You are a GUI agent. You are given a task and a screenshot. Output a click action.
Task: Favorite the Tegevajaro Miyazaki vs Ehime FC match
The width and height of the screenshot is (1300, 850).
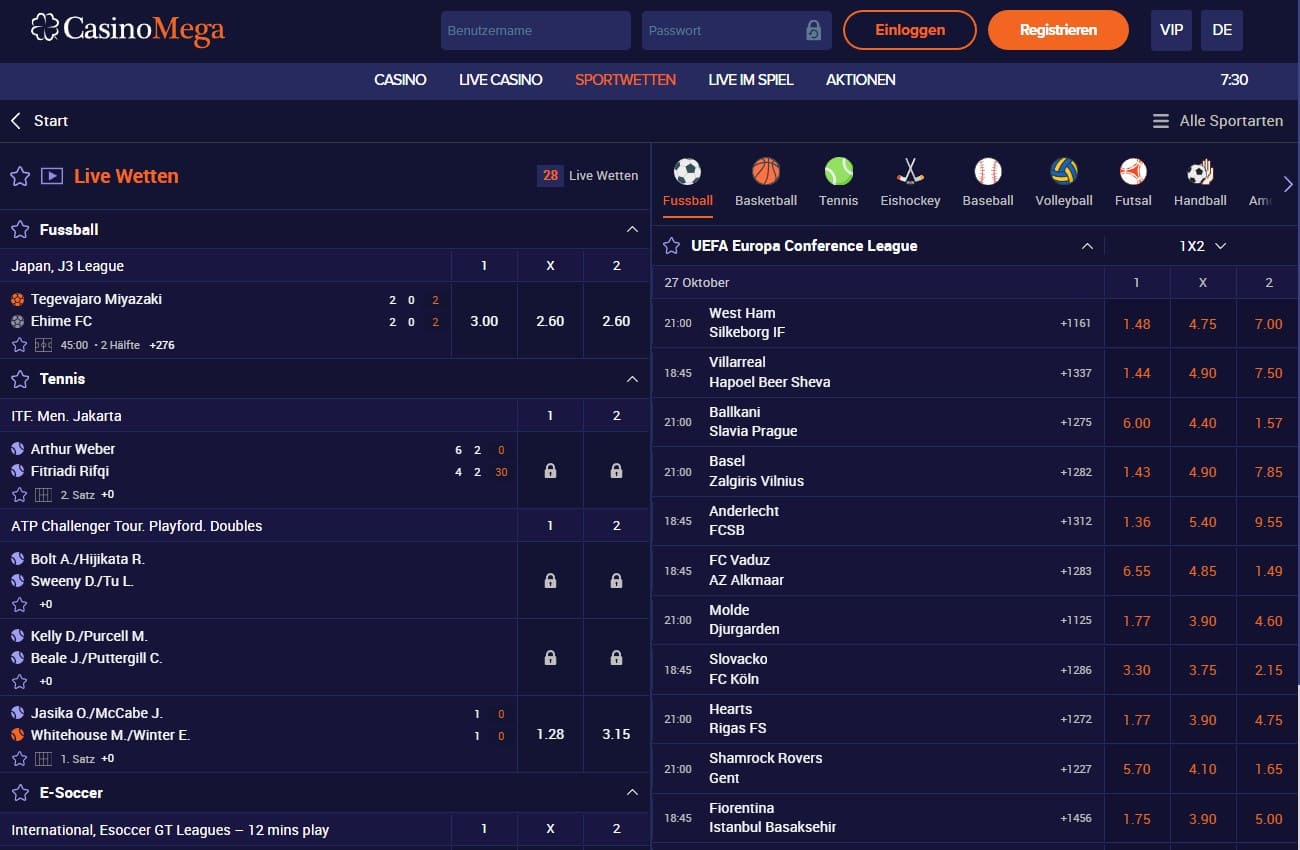(19, 345)
